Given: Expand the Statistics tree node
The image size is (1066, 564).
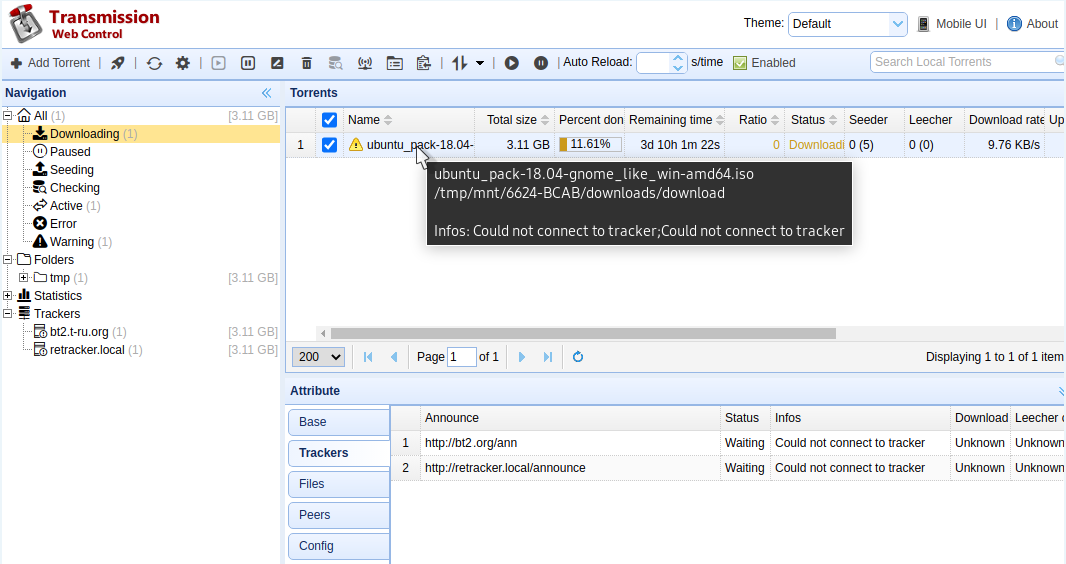Looking at the screenshot, I should [8, 296].
